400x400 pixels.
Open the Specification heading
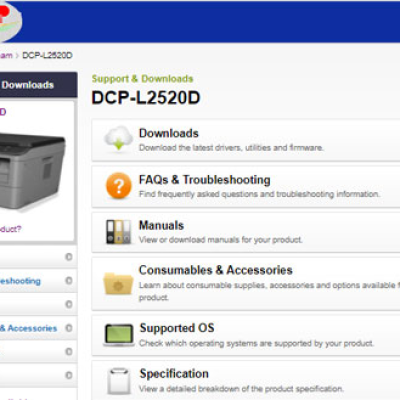[x=174, y=374]
